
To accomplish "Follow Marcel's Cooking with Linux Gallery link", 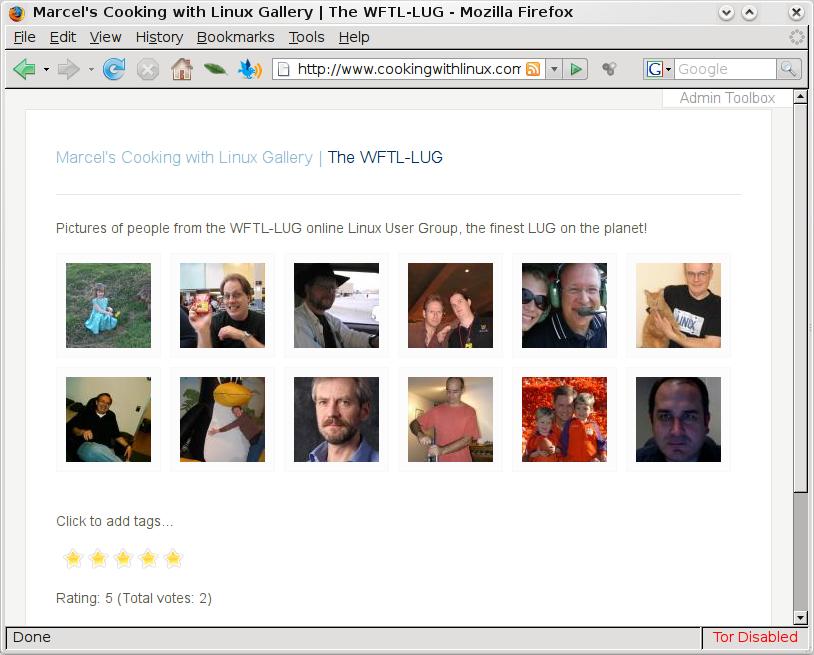I will click(184, 157).
